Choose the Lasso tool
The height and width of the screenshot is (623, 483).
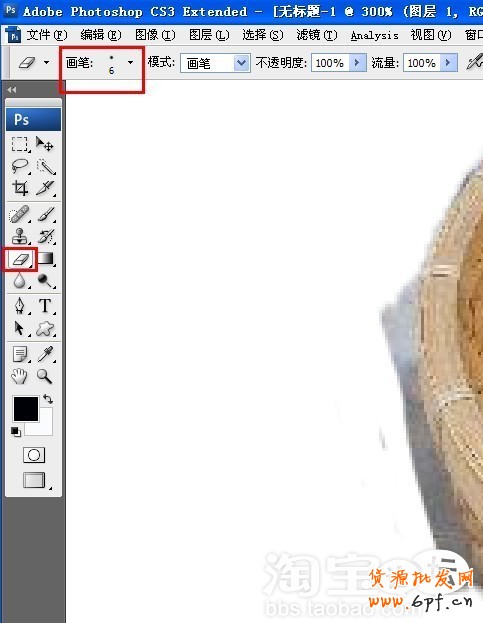[x=20, y=166]
